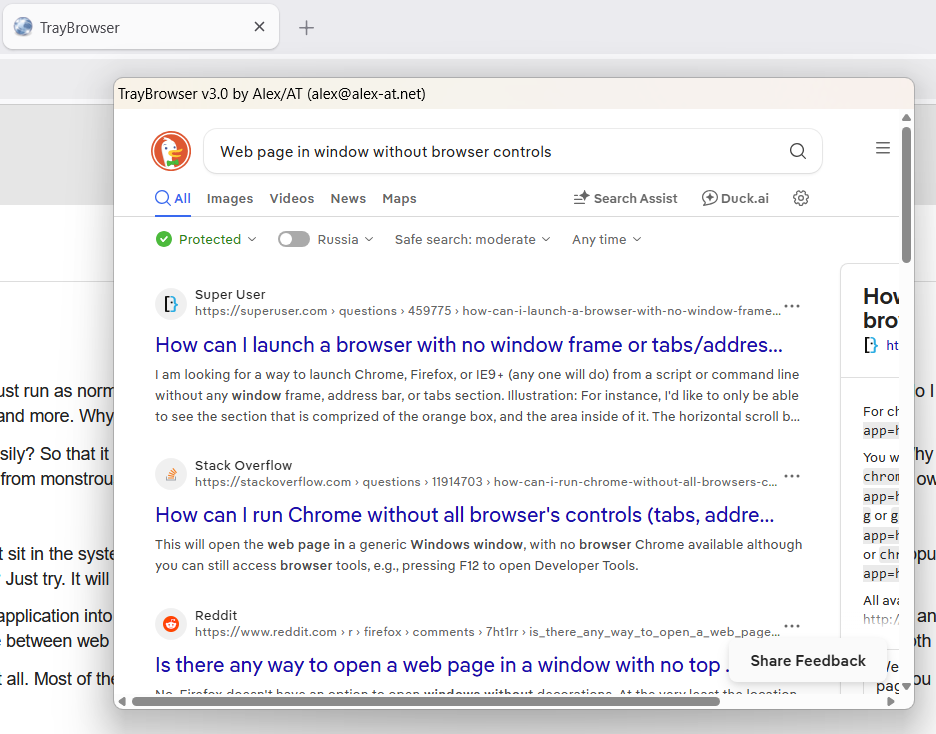The height and width of the screenshot is (734, 936).
Task: Click the horizontal scrollbar at bottom
Action: pos(425,701)
